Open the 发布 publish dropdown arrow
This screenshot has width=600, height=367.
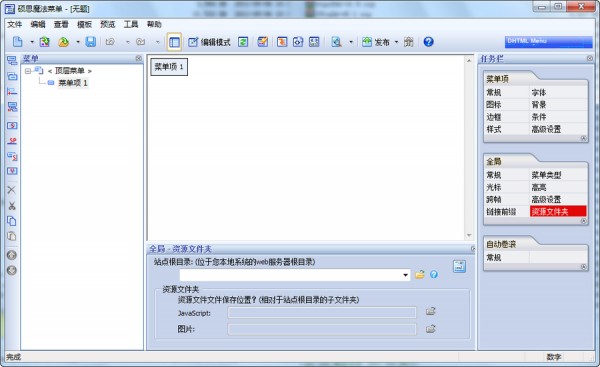396,42
